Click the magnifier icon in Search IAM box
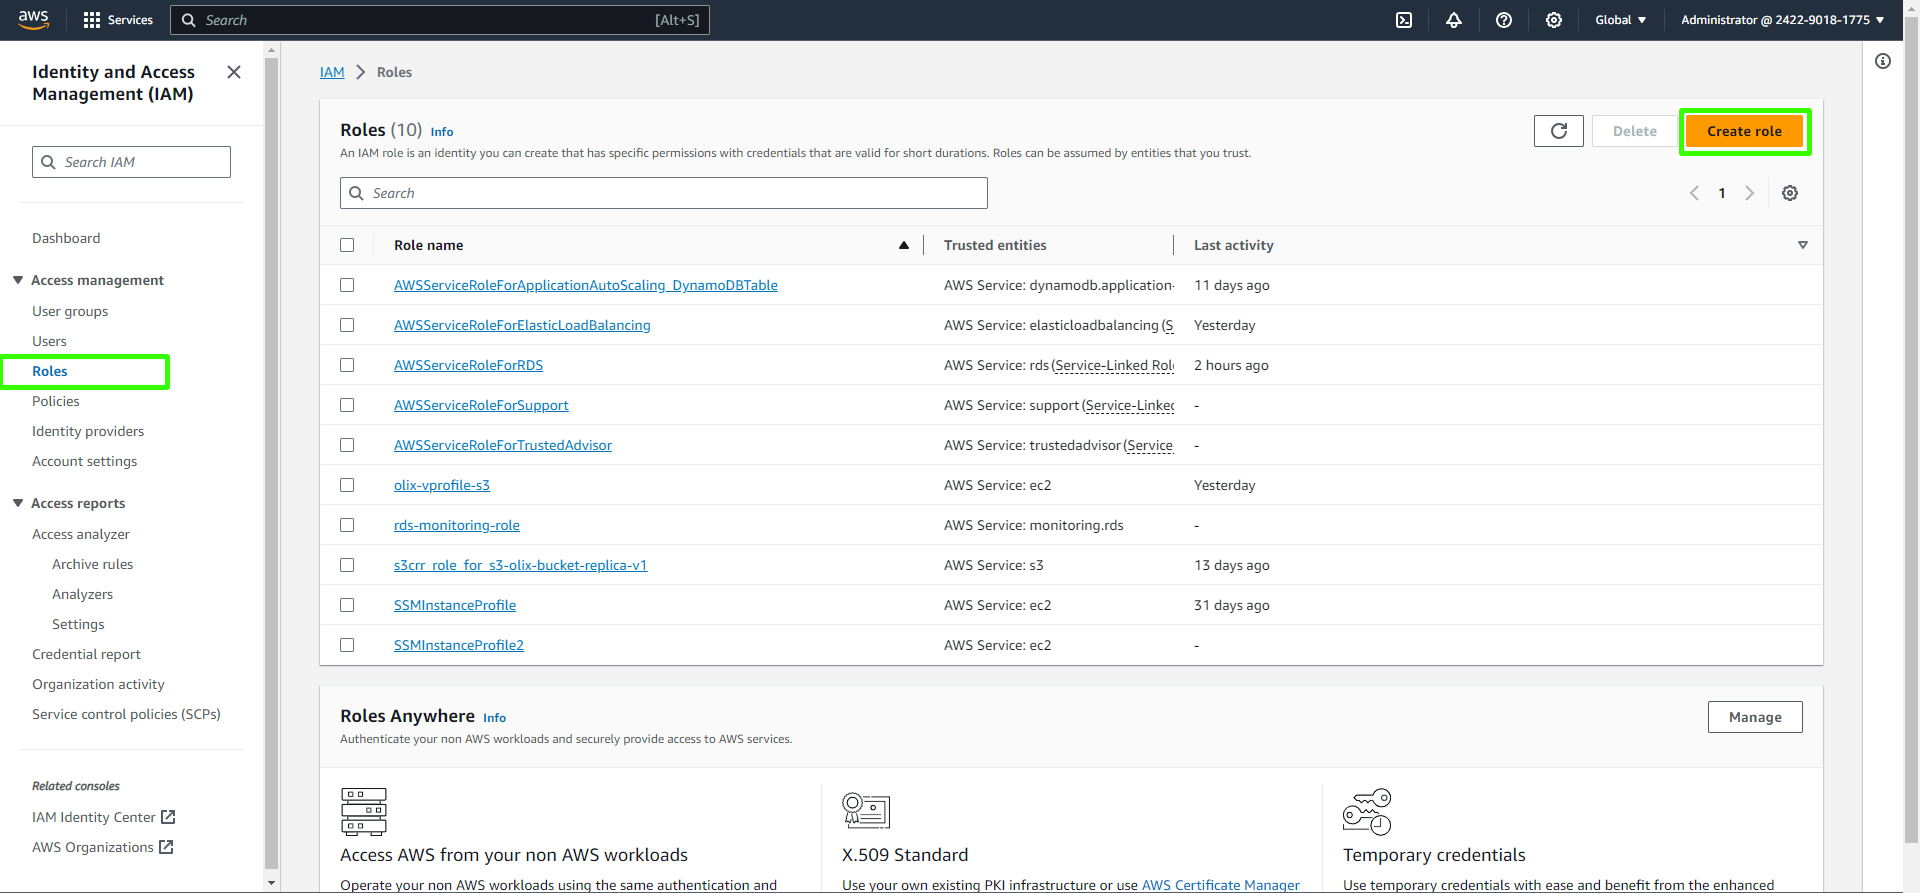This screenshot has width=1920, height=893. point(48,162)
